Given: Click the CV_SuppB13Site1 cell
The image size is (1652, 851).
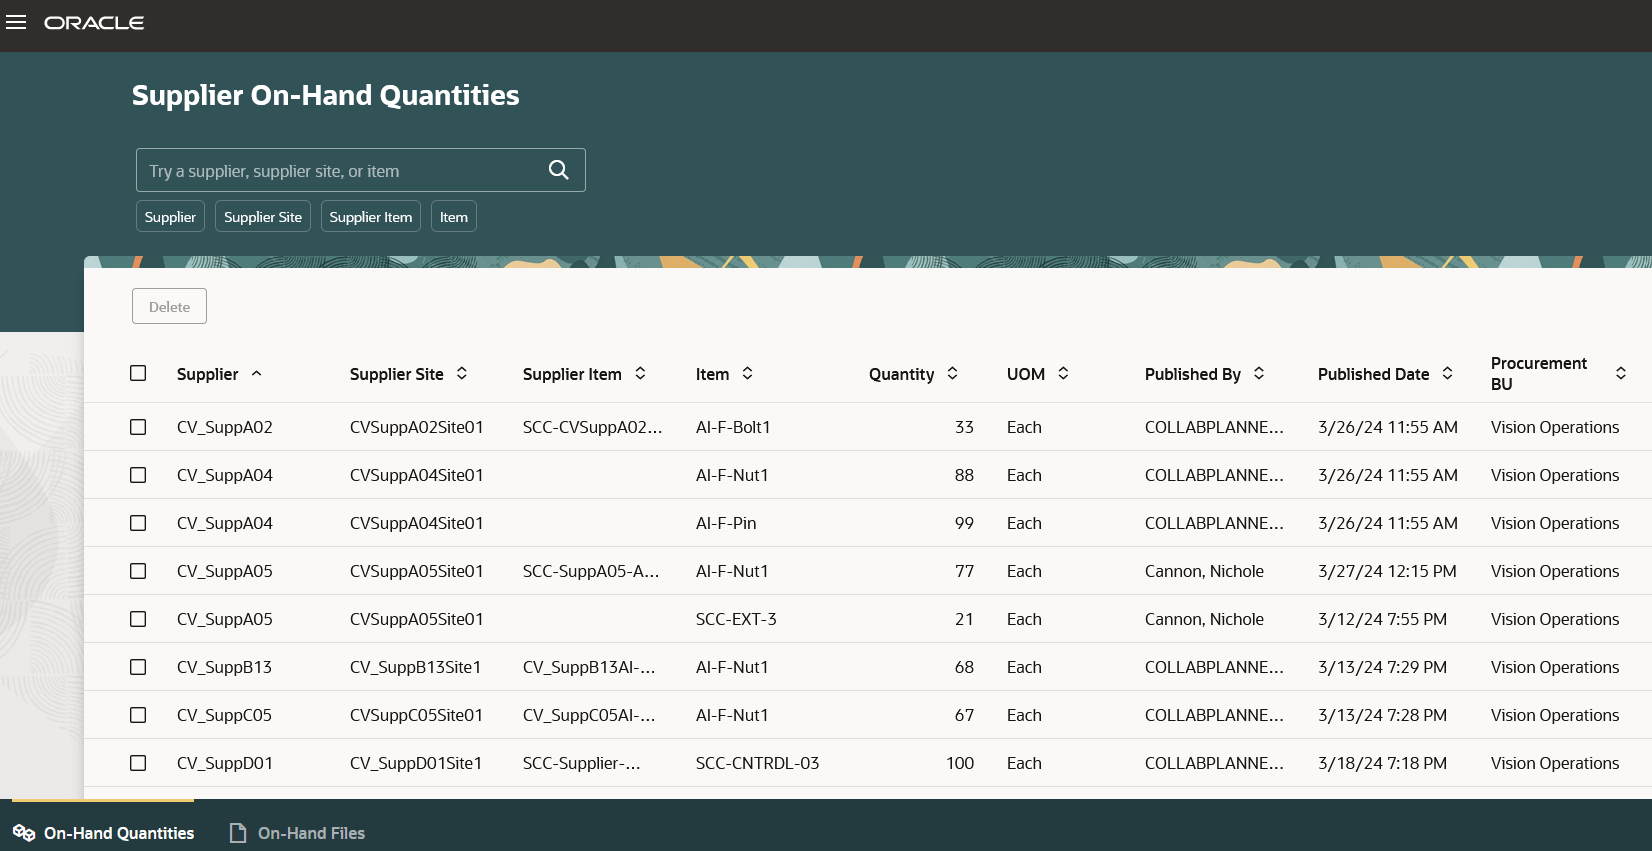Looking at the screenshot, I should (415, 667).
